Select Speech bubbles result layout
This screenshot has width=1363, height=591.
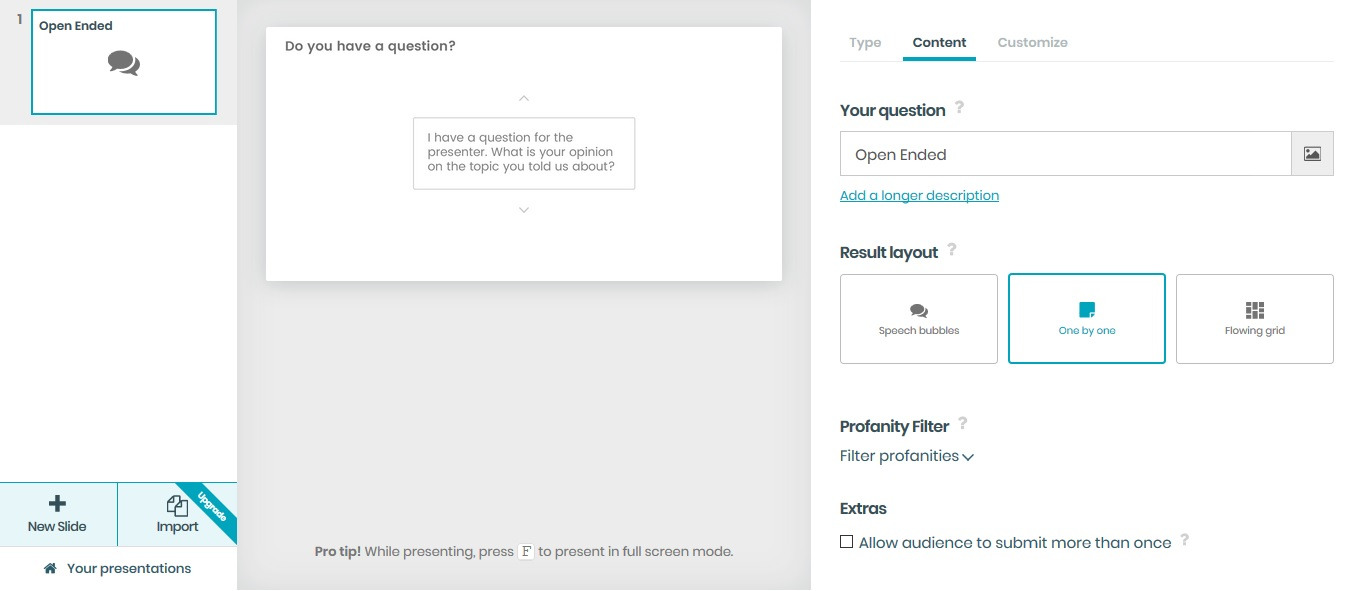pos(918,319)
